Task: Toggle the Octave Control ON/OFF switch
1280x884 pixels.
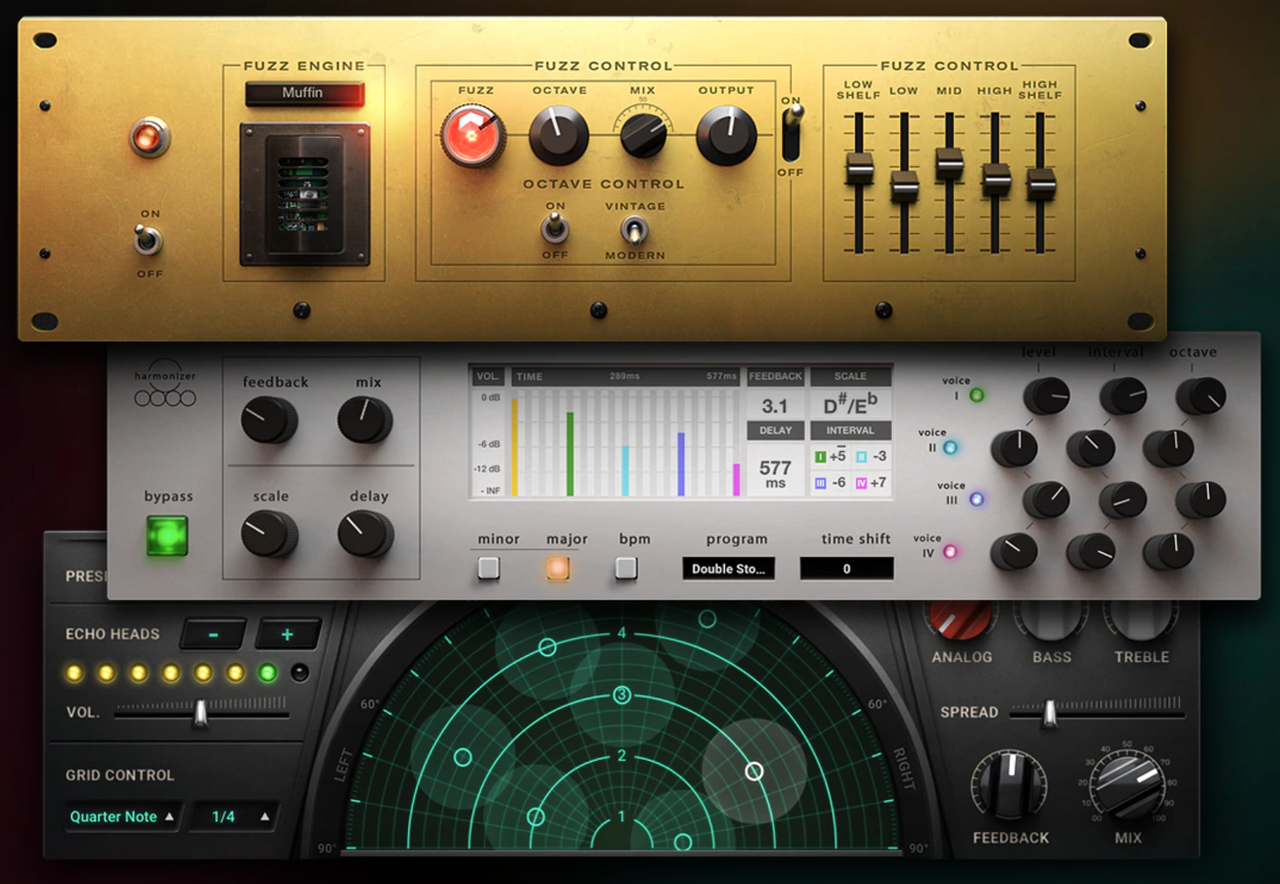Action: [x=554, y=229]
